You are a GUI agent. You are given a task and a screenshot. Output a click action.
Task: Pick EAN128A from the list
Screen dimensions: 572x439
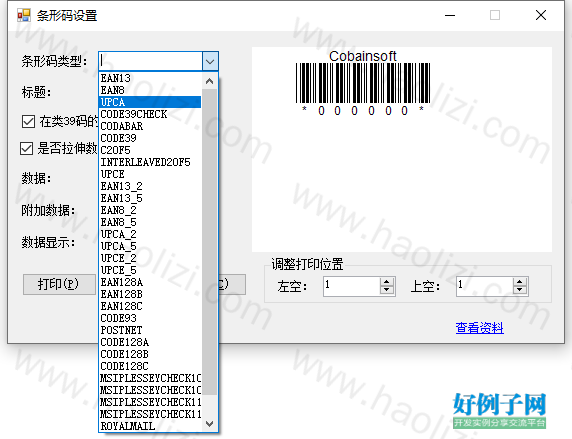click(150, 282)
